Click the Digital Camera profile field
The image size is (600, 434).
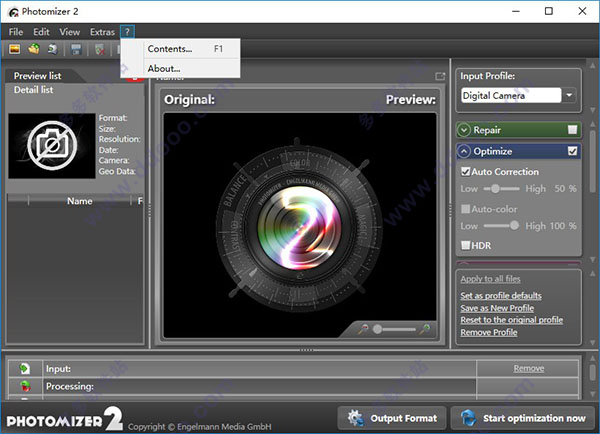pyautogui.click(x=511, y=95)
